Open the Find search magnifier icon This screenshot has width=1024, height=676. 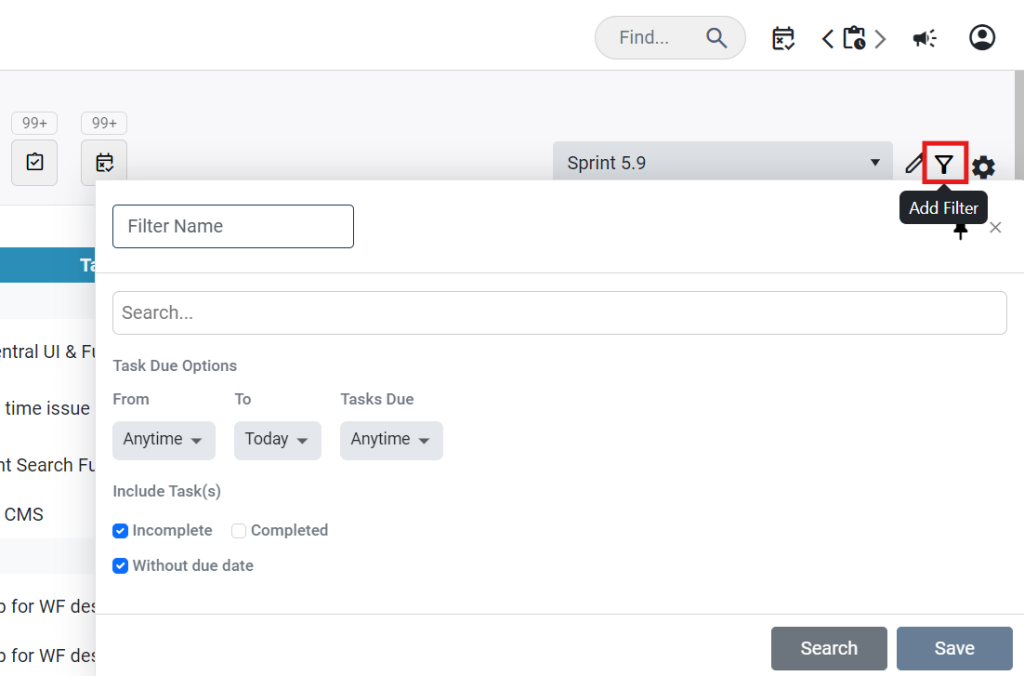[716, 37]
